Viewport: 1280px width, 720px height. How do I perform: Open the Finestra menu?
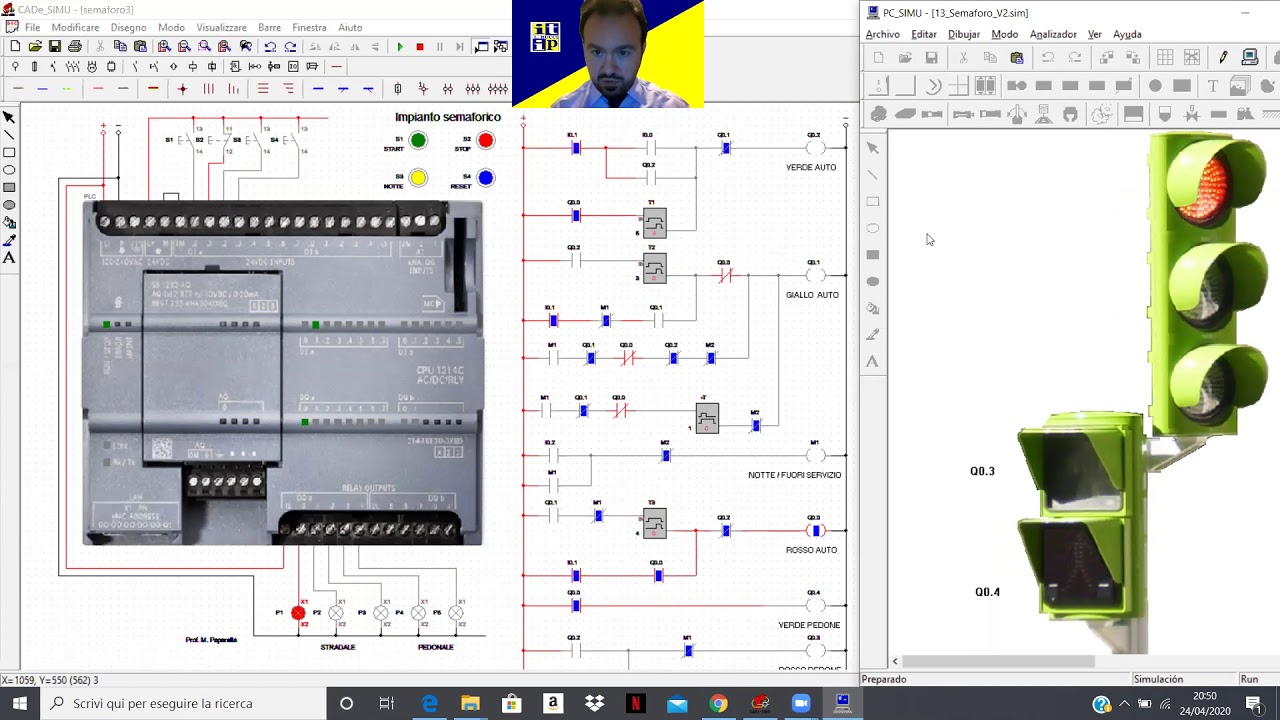[x=309, y=28]
